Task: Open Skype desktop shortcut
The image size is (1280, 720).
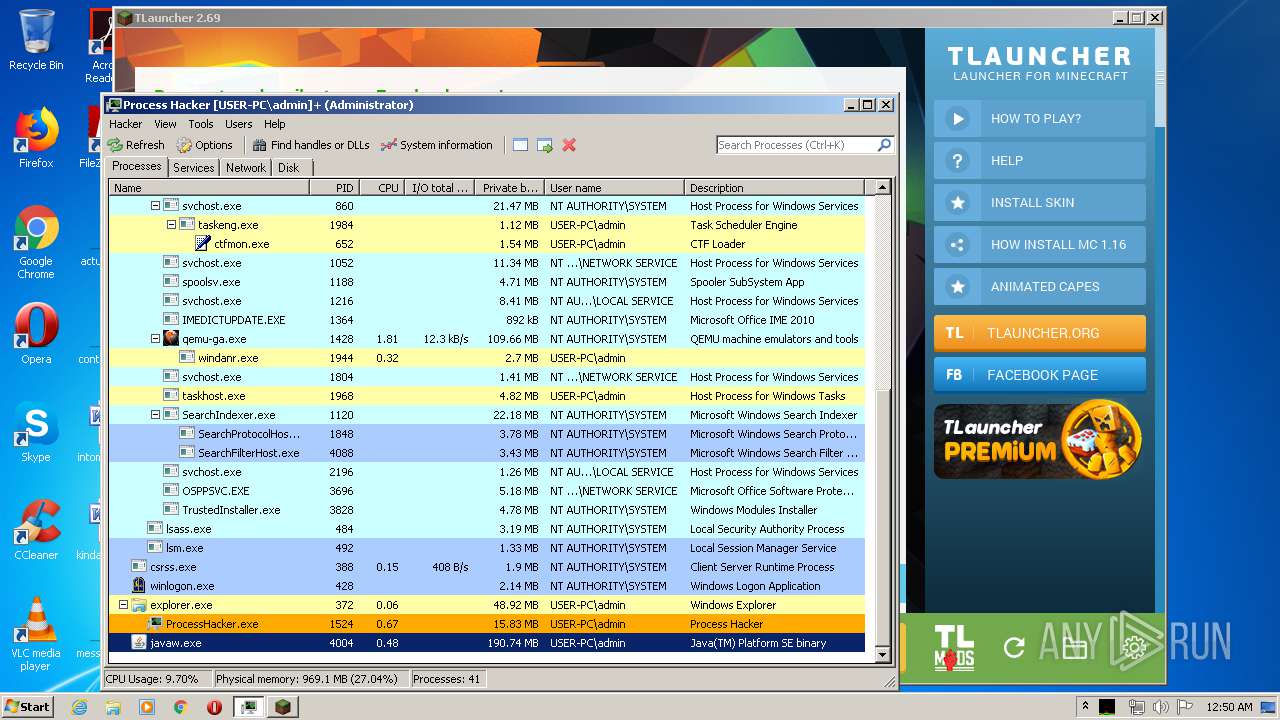Action: (36, 432)
